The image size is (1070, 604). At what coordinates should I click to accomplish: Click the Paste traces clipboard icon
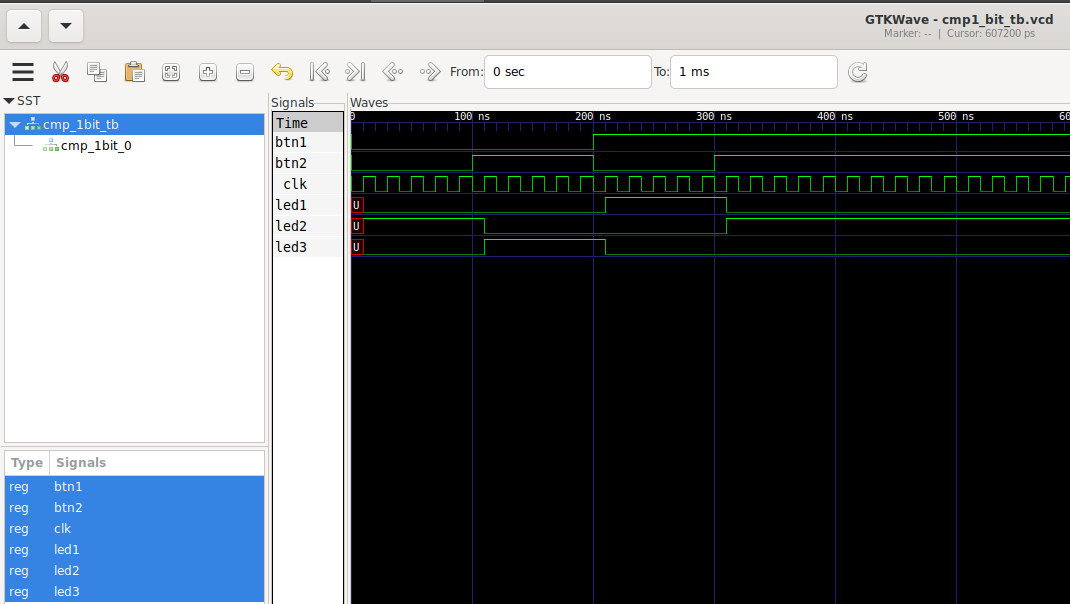click(134, 72)
